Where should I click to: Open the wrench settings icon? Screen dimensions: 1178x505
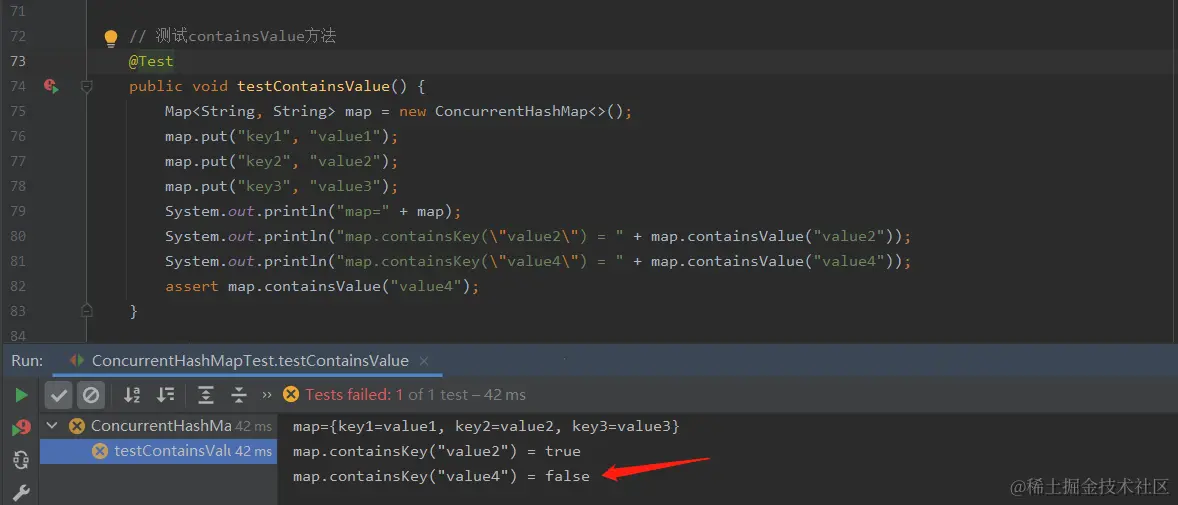tap(21, 492)
